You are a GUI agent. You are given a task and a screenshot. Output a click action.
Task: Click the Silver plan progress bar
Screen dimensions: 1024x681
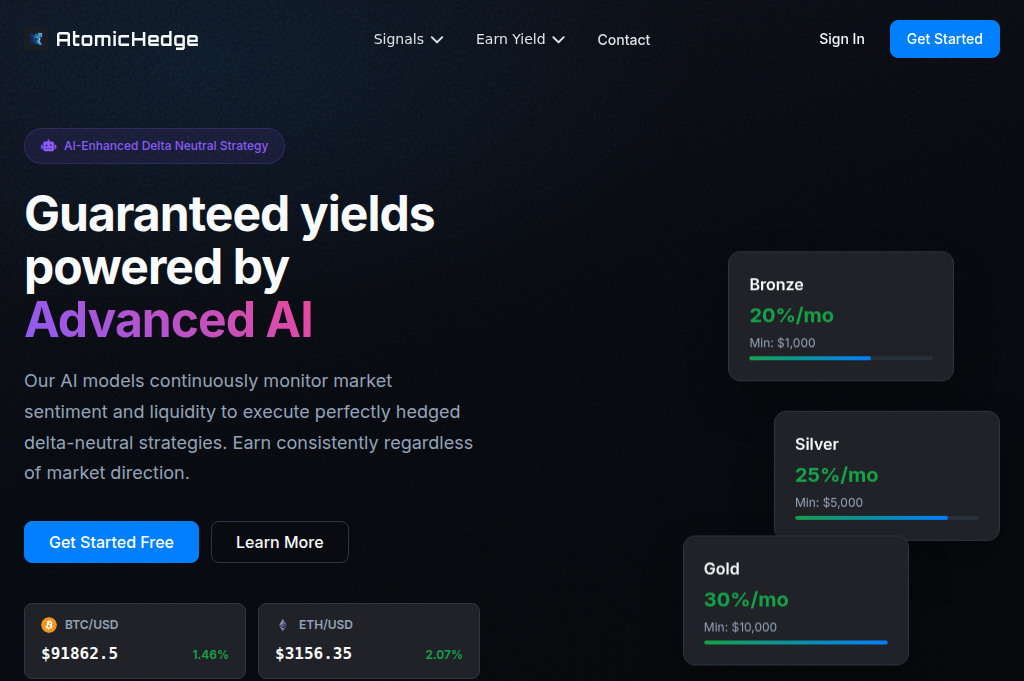886,518
